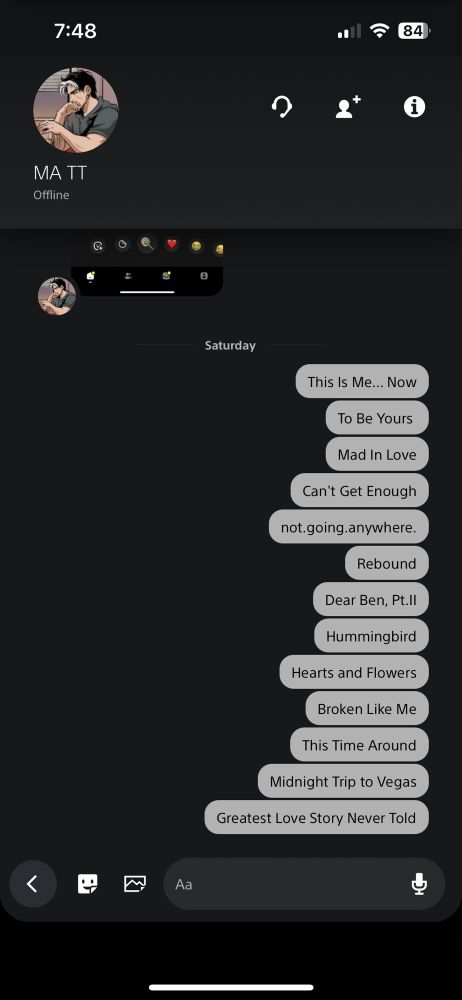Select the "not.going.anywhere." message bubble

tap(348, 527)
